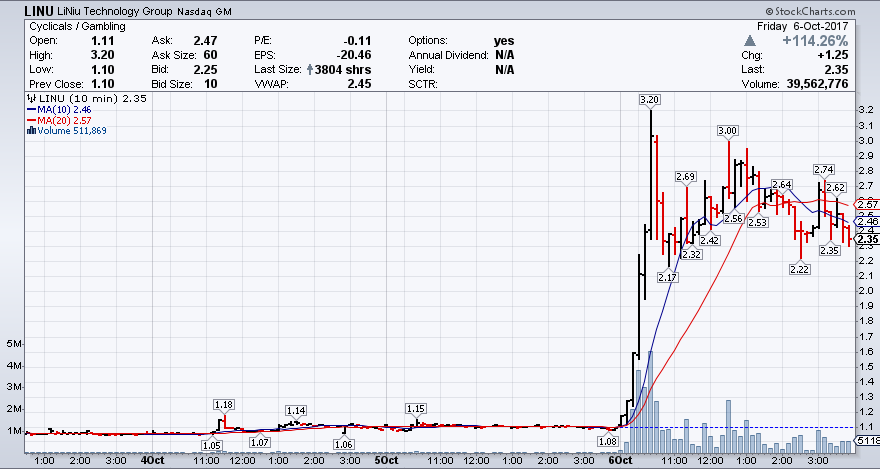This screenshot has width=880, height=469.
Task: Click the 1.18 price label on 4 Oct
Action: click(x=224, y=404)
